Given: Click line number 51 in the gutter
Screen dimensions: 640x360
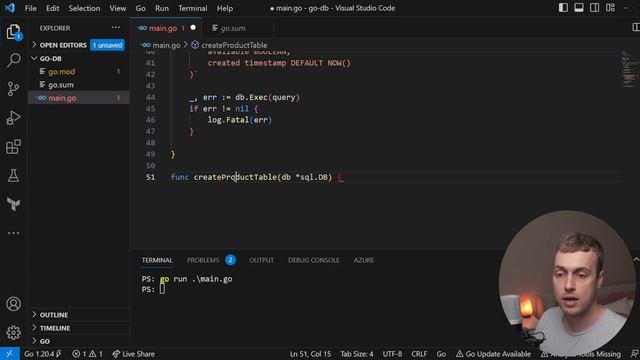Looking at the screenshot, I should (150, 177).
